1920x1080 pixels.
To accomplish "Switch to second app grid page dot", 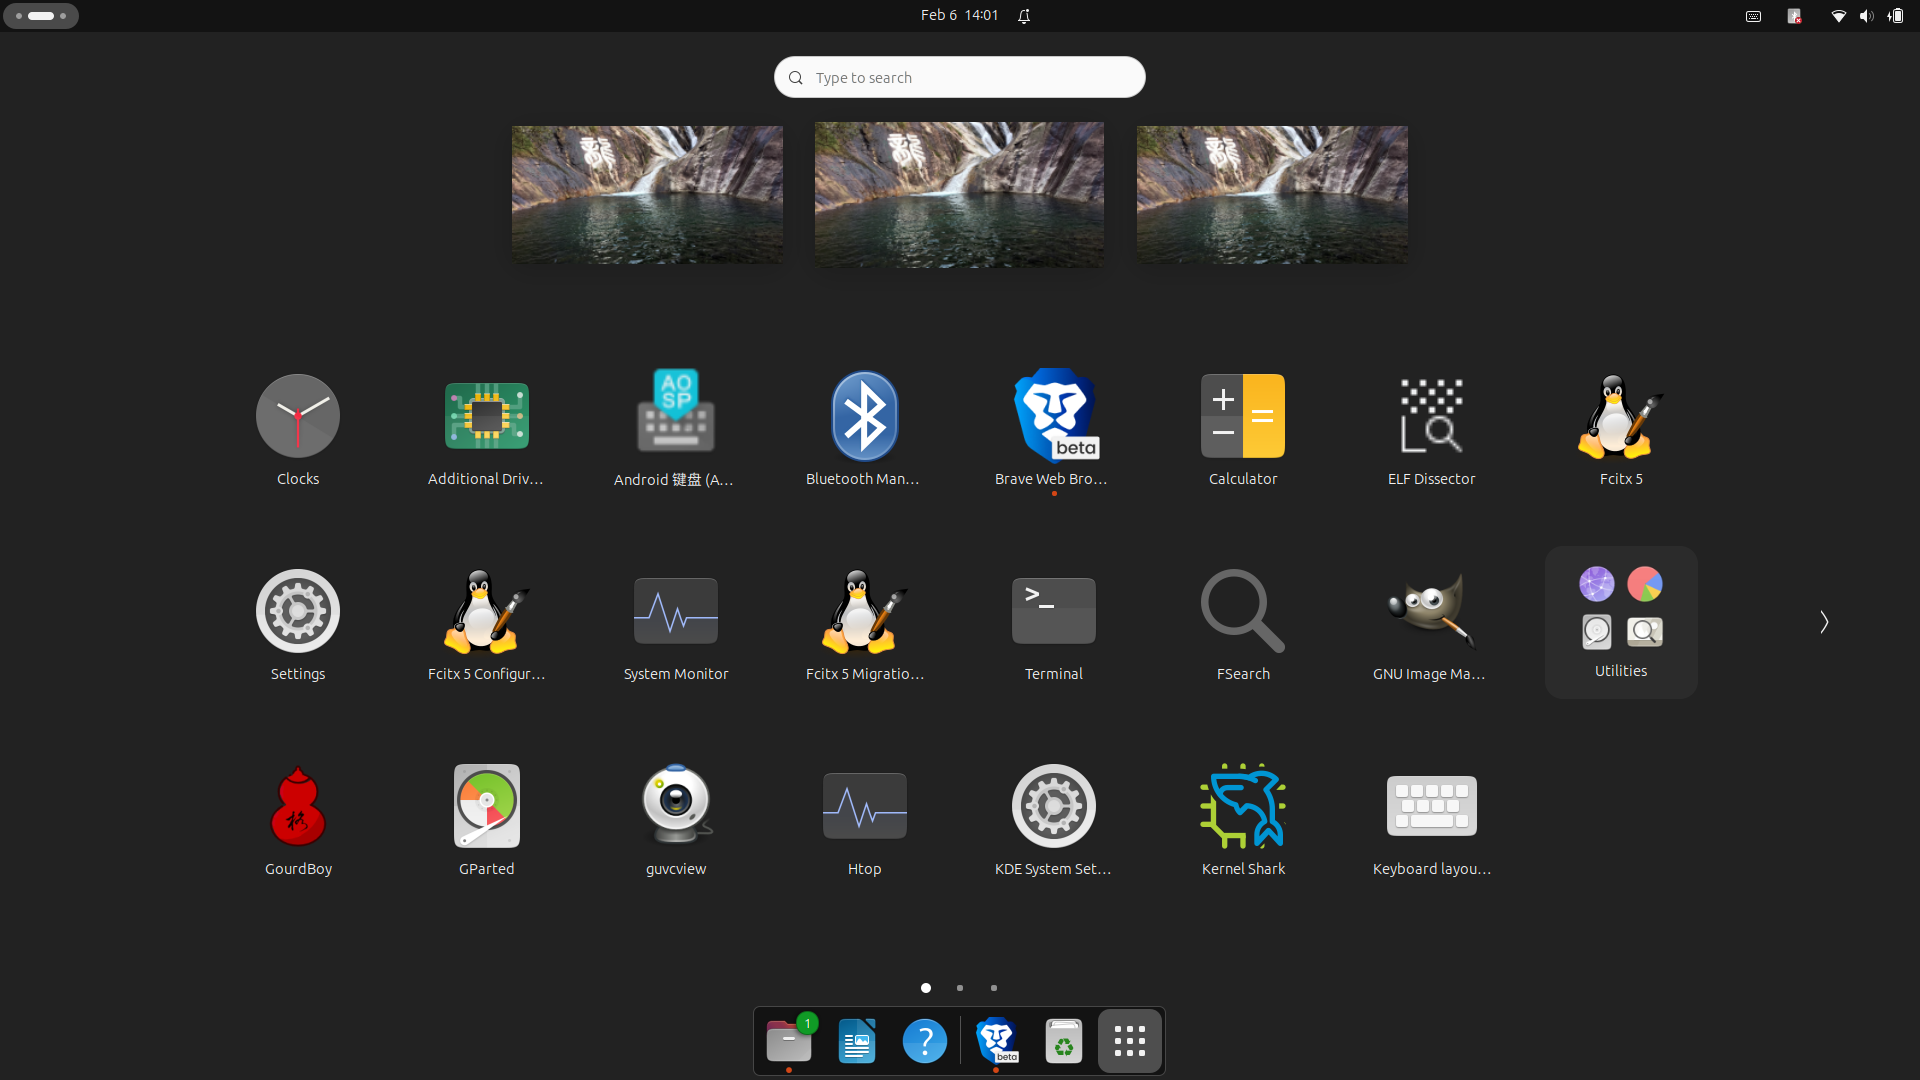I will pyautogui.click(x=960, y=988).
